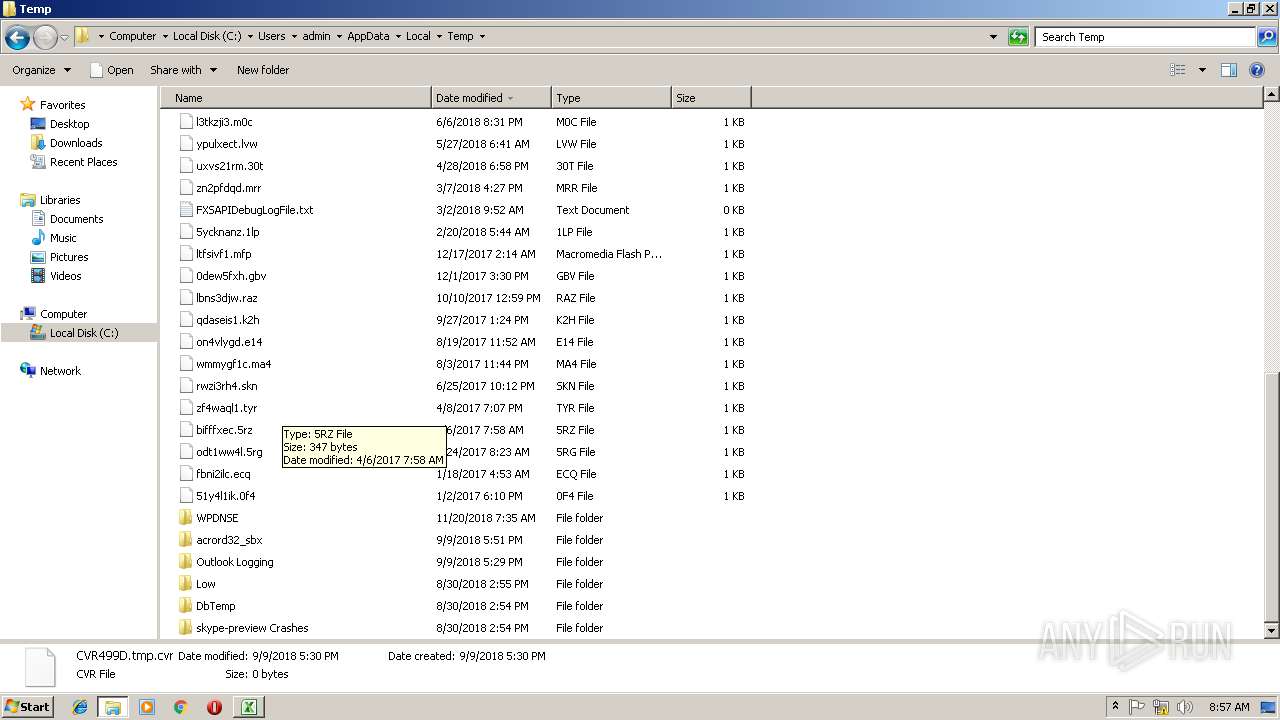Select the Pictures library
This screenshot has width=1280, height=720.
click(69, 257)
